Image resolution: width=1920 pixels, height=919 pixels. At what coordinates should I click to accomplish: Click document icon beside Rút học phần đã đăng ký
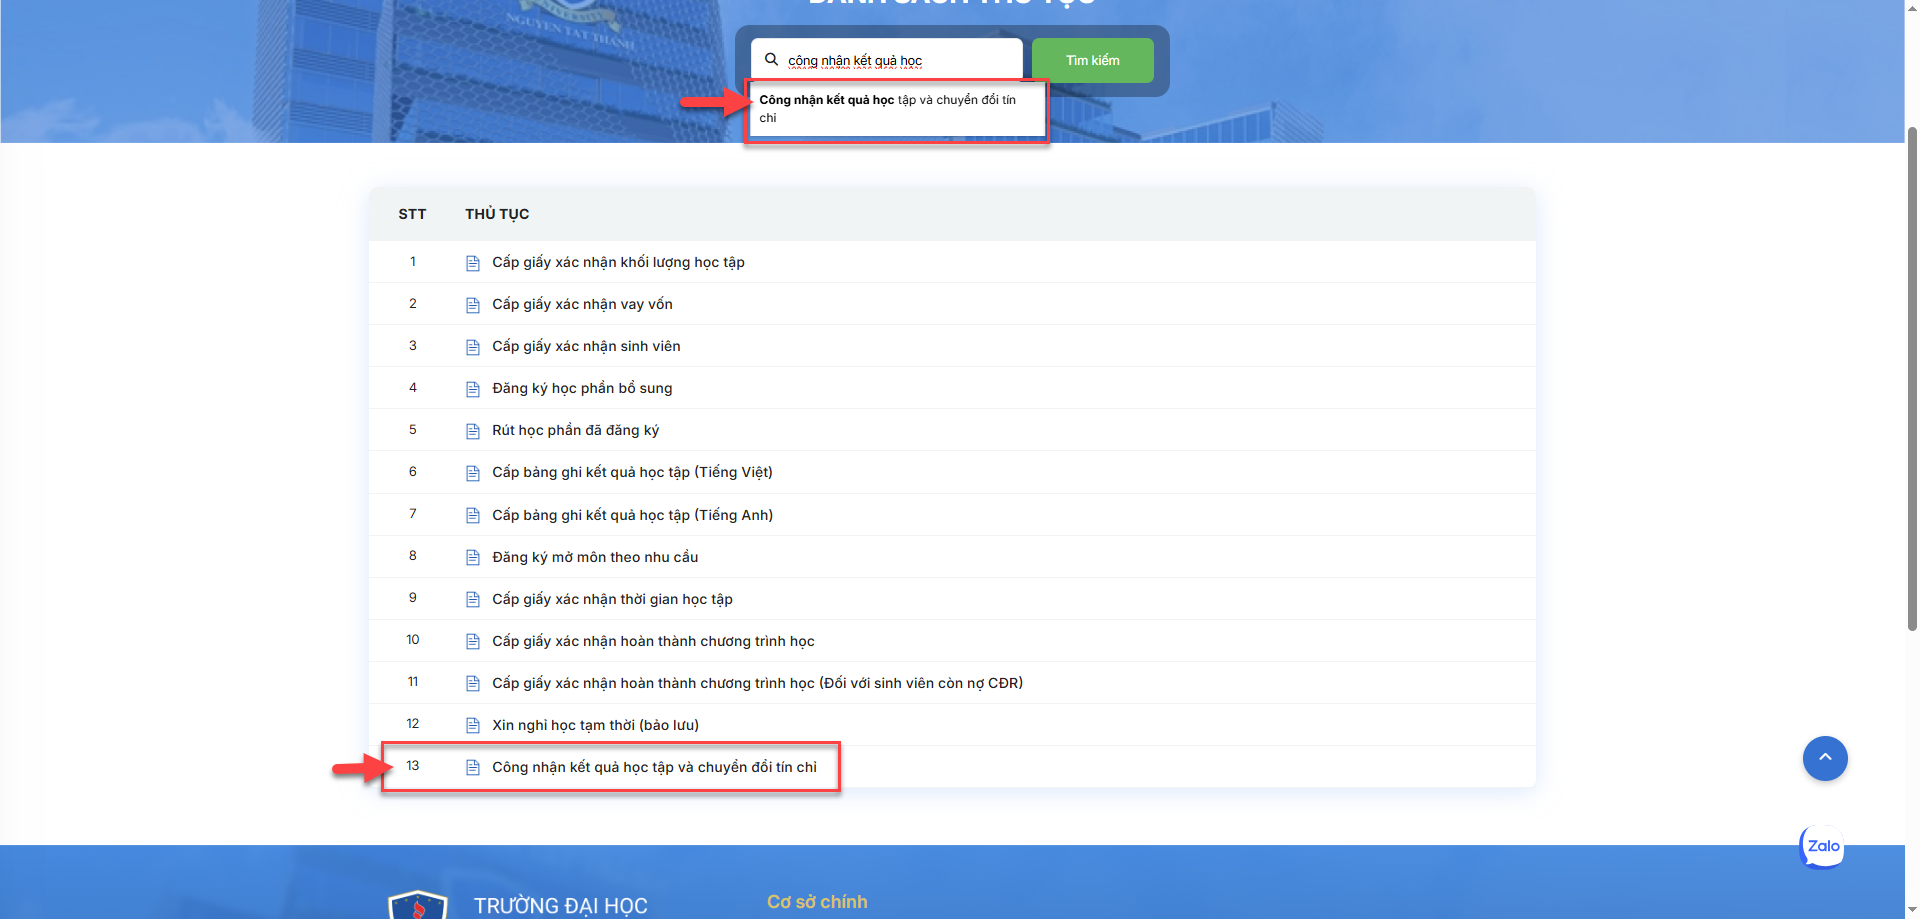[473, 431]
